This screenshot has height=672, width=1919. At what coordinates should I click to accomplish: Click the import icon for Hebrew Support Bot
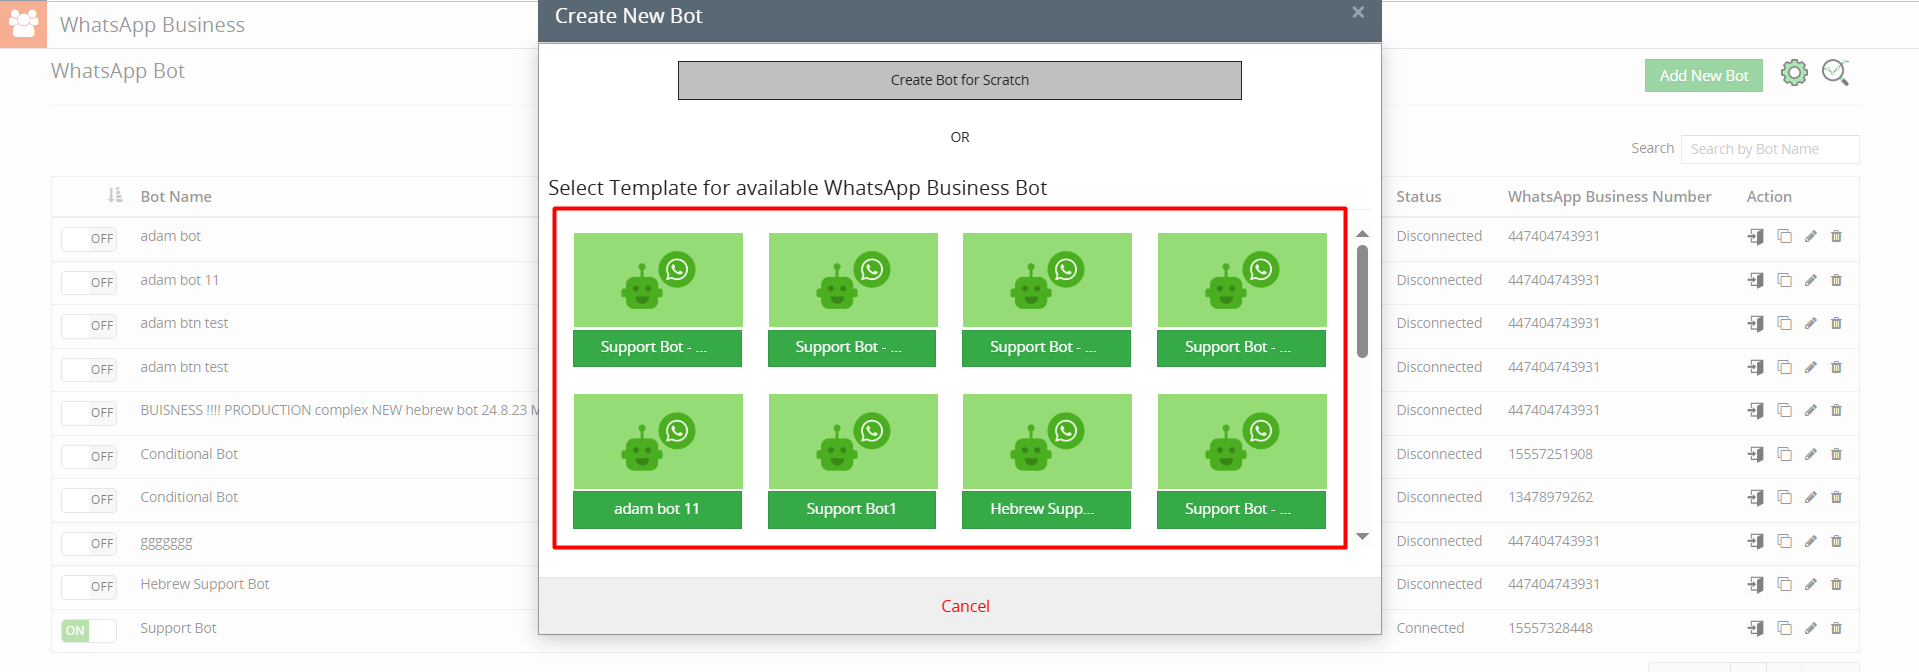1756,584
